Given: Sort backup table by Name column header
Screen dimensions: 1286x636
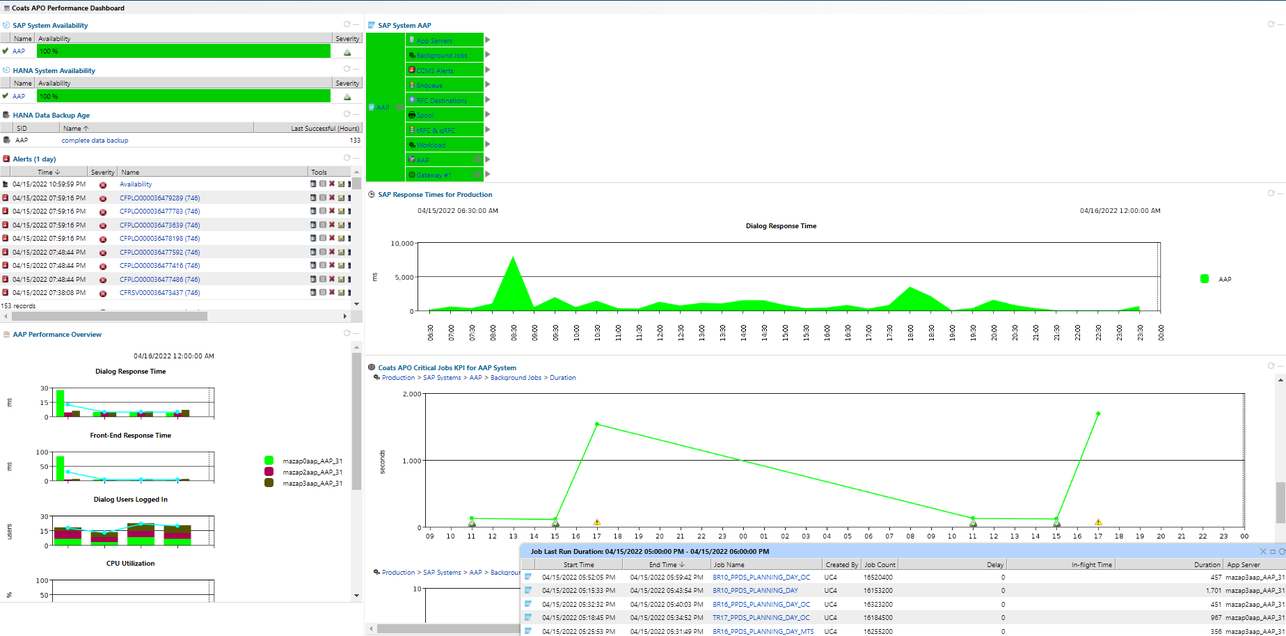Looking at the screenshot, I should pos(155,128).
